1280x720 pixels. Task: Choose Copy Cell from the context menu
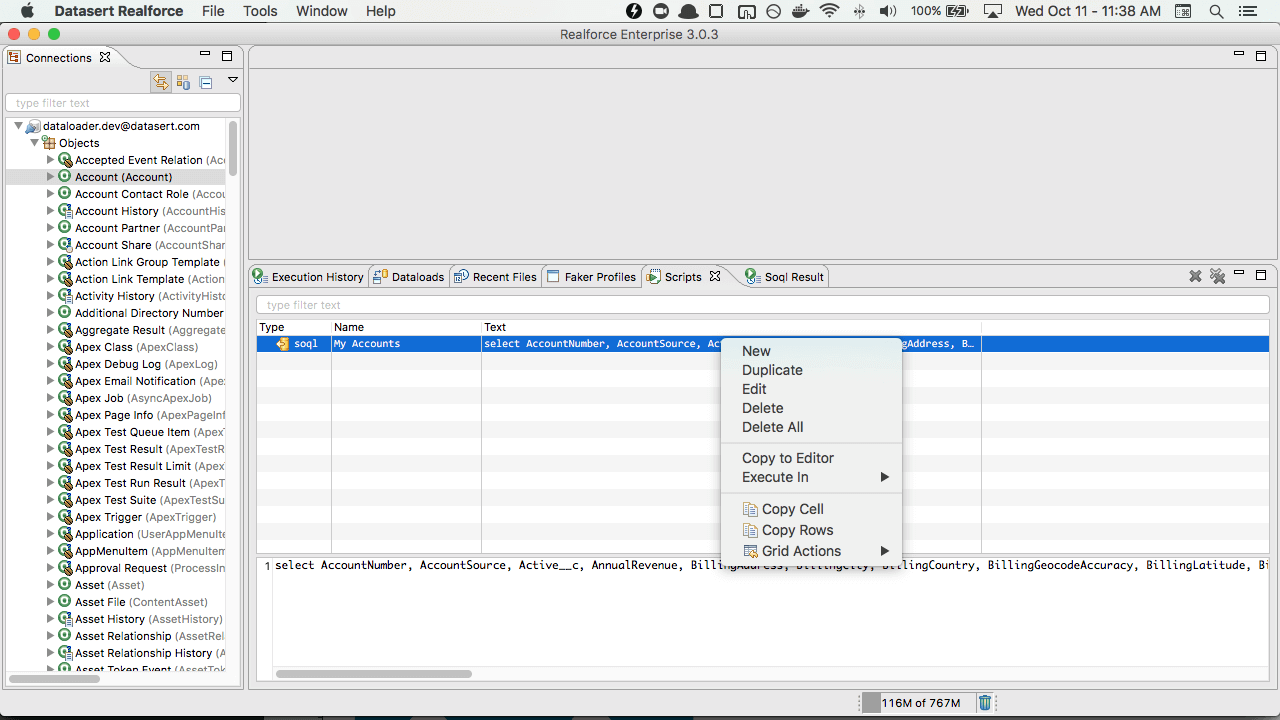811,509
